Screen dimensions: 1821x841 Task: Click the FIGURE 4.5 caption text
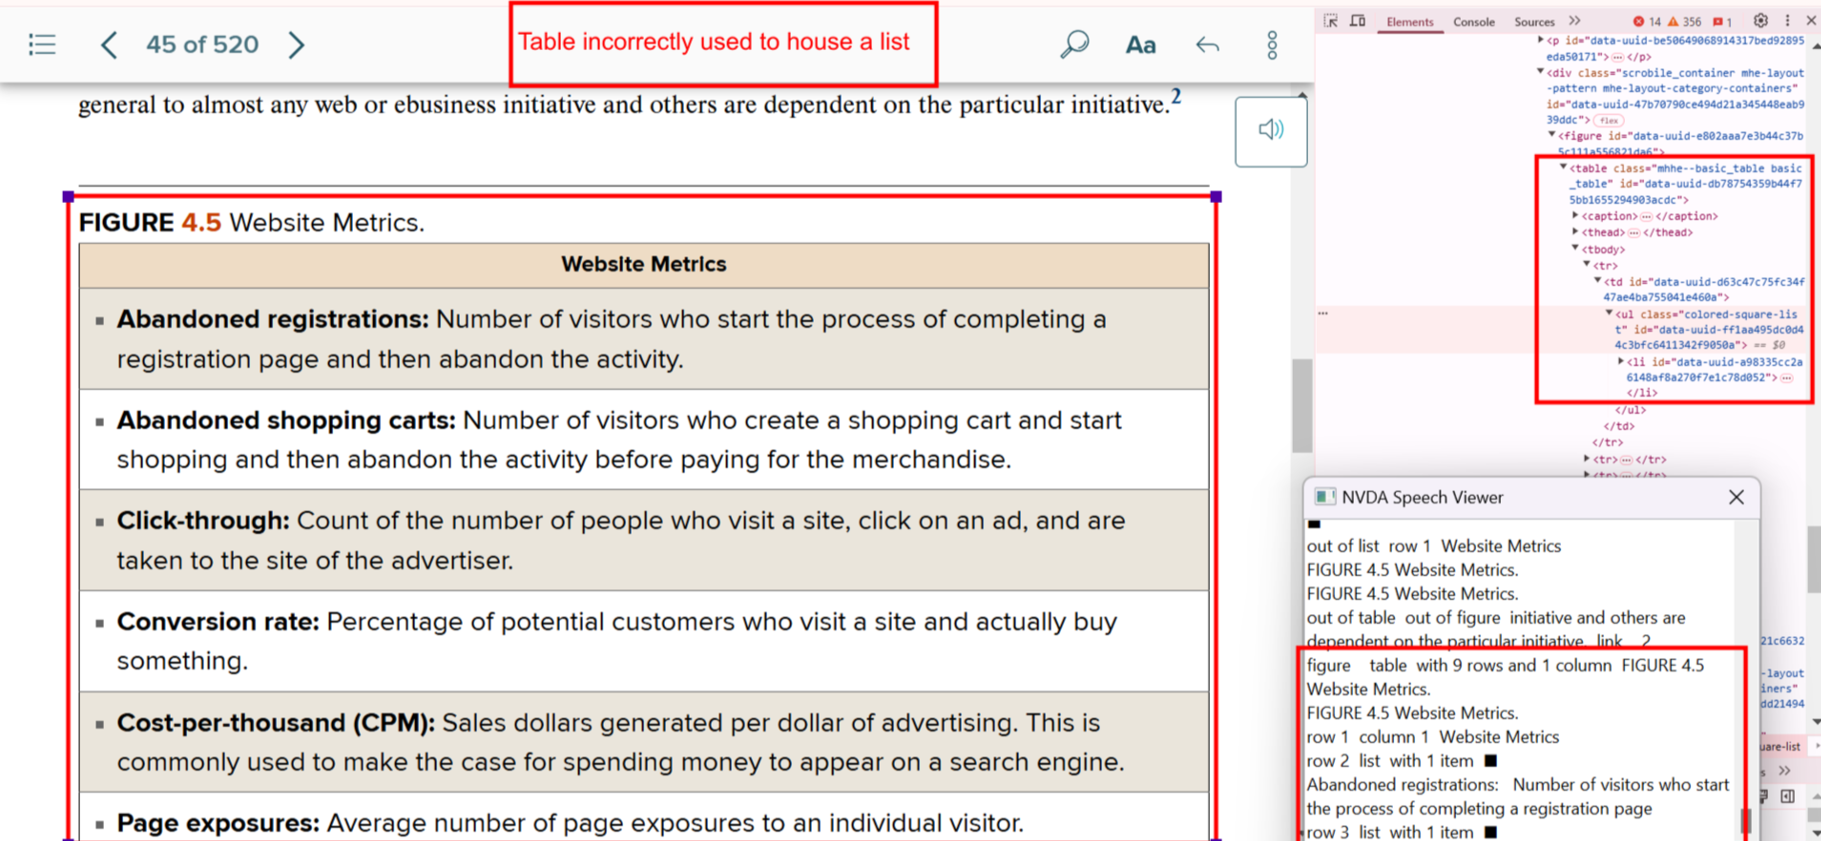coord(252,222)
